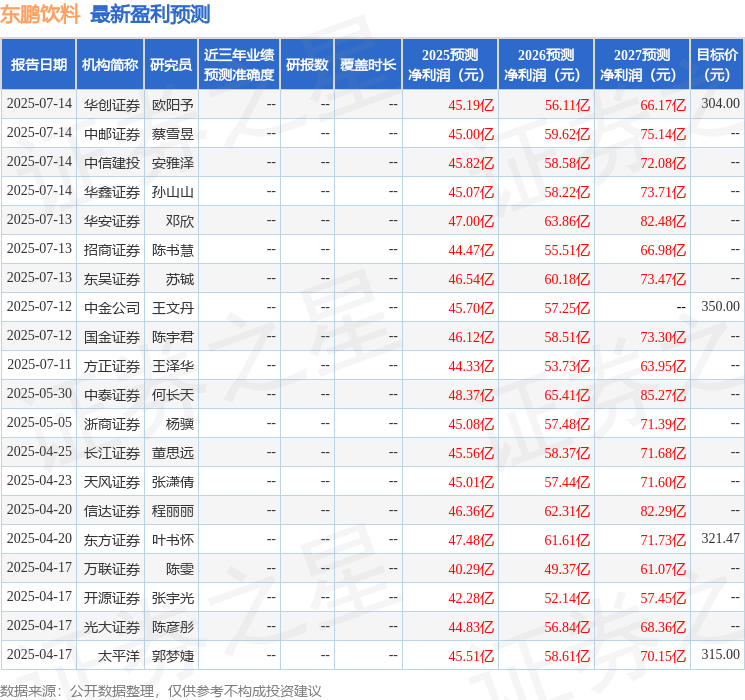This screenshot has height=700, width=745.
Task: Click the 数据来源 disclaimer footer text
Action: [161, 690]
